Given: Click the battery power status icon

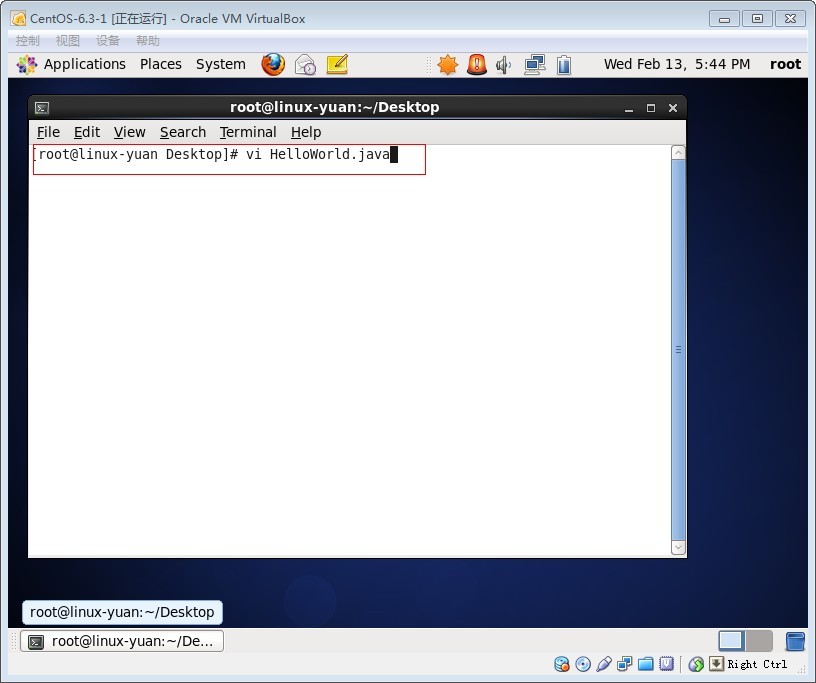Looking at the screenshot, I should click(x=564, y=65).
